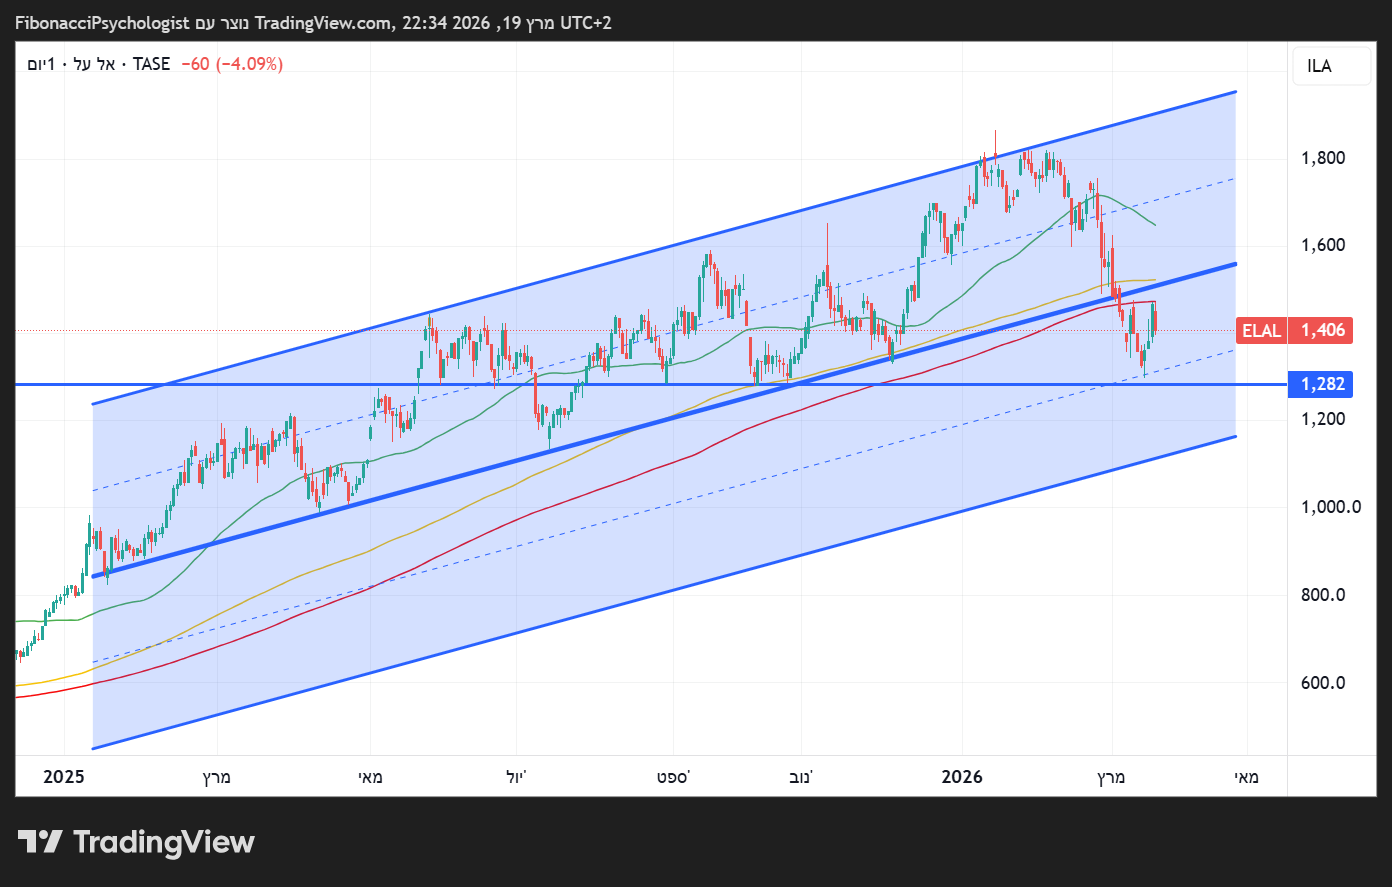Click the 1,406 current price label
This screenshot has height=887, width=1392.
pos(1322,330)
